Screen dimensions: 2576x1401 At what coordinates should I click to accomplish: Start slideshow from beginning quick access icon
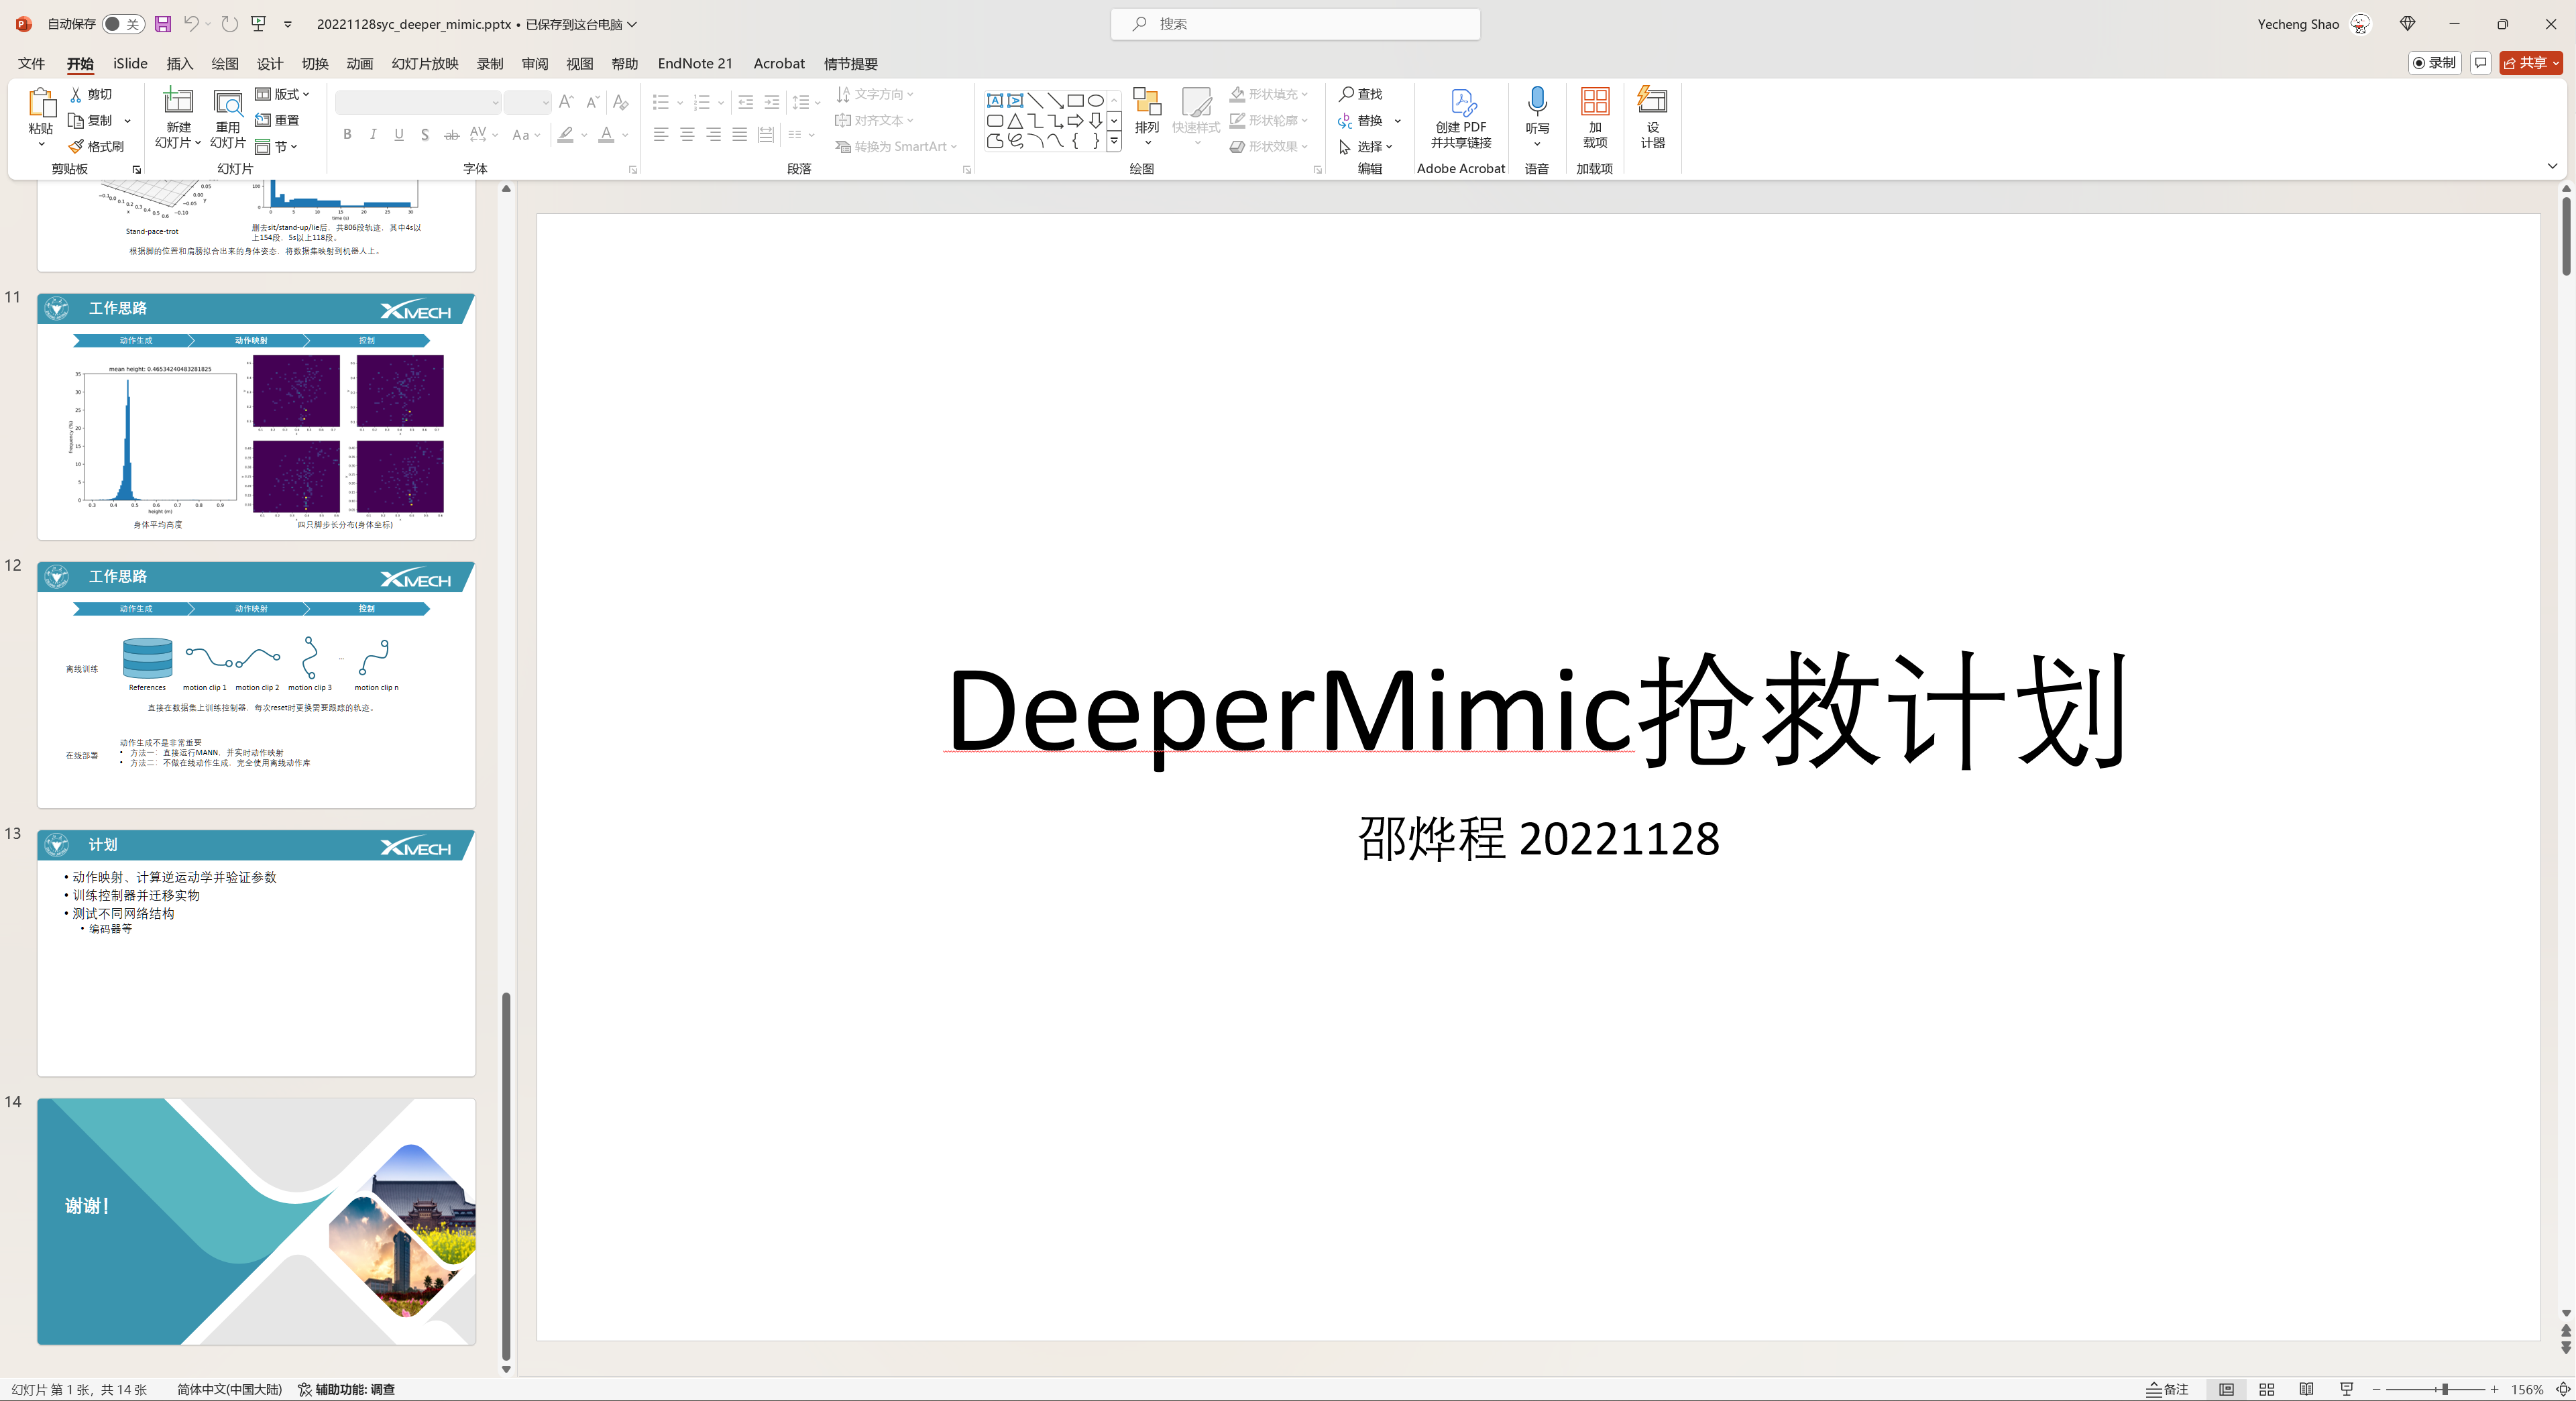[x=259, y=24]
